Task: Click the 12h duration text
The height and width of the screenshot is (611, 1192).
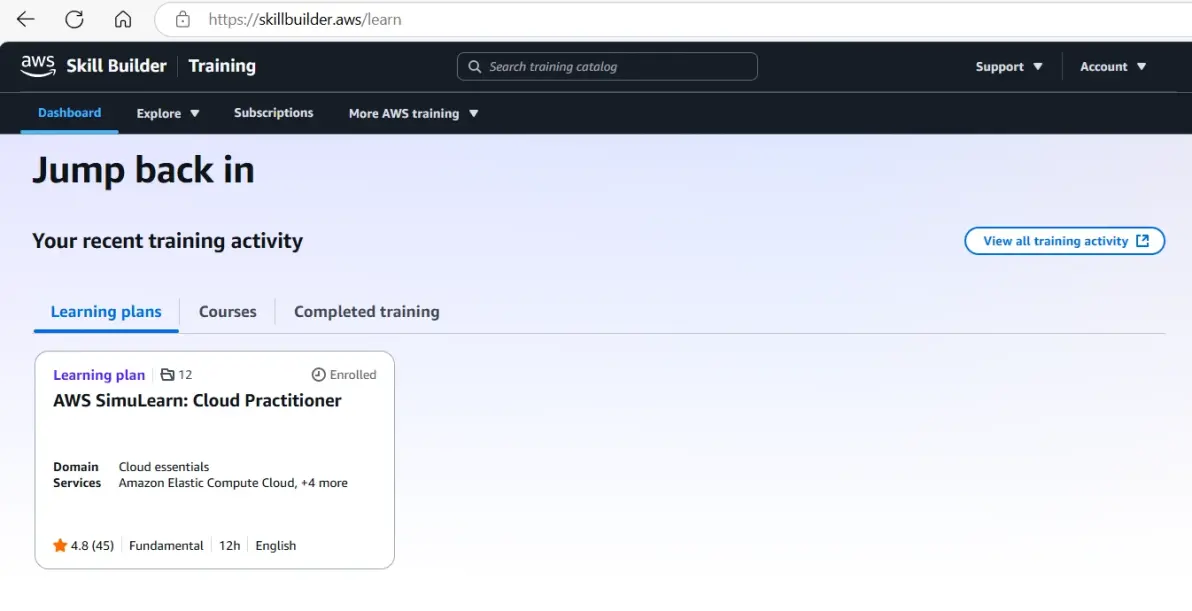Action: point(230,545)
